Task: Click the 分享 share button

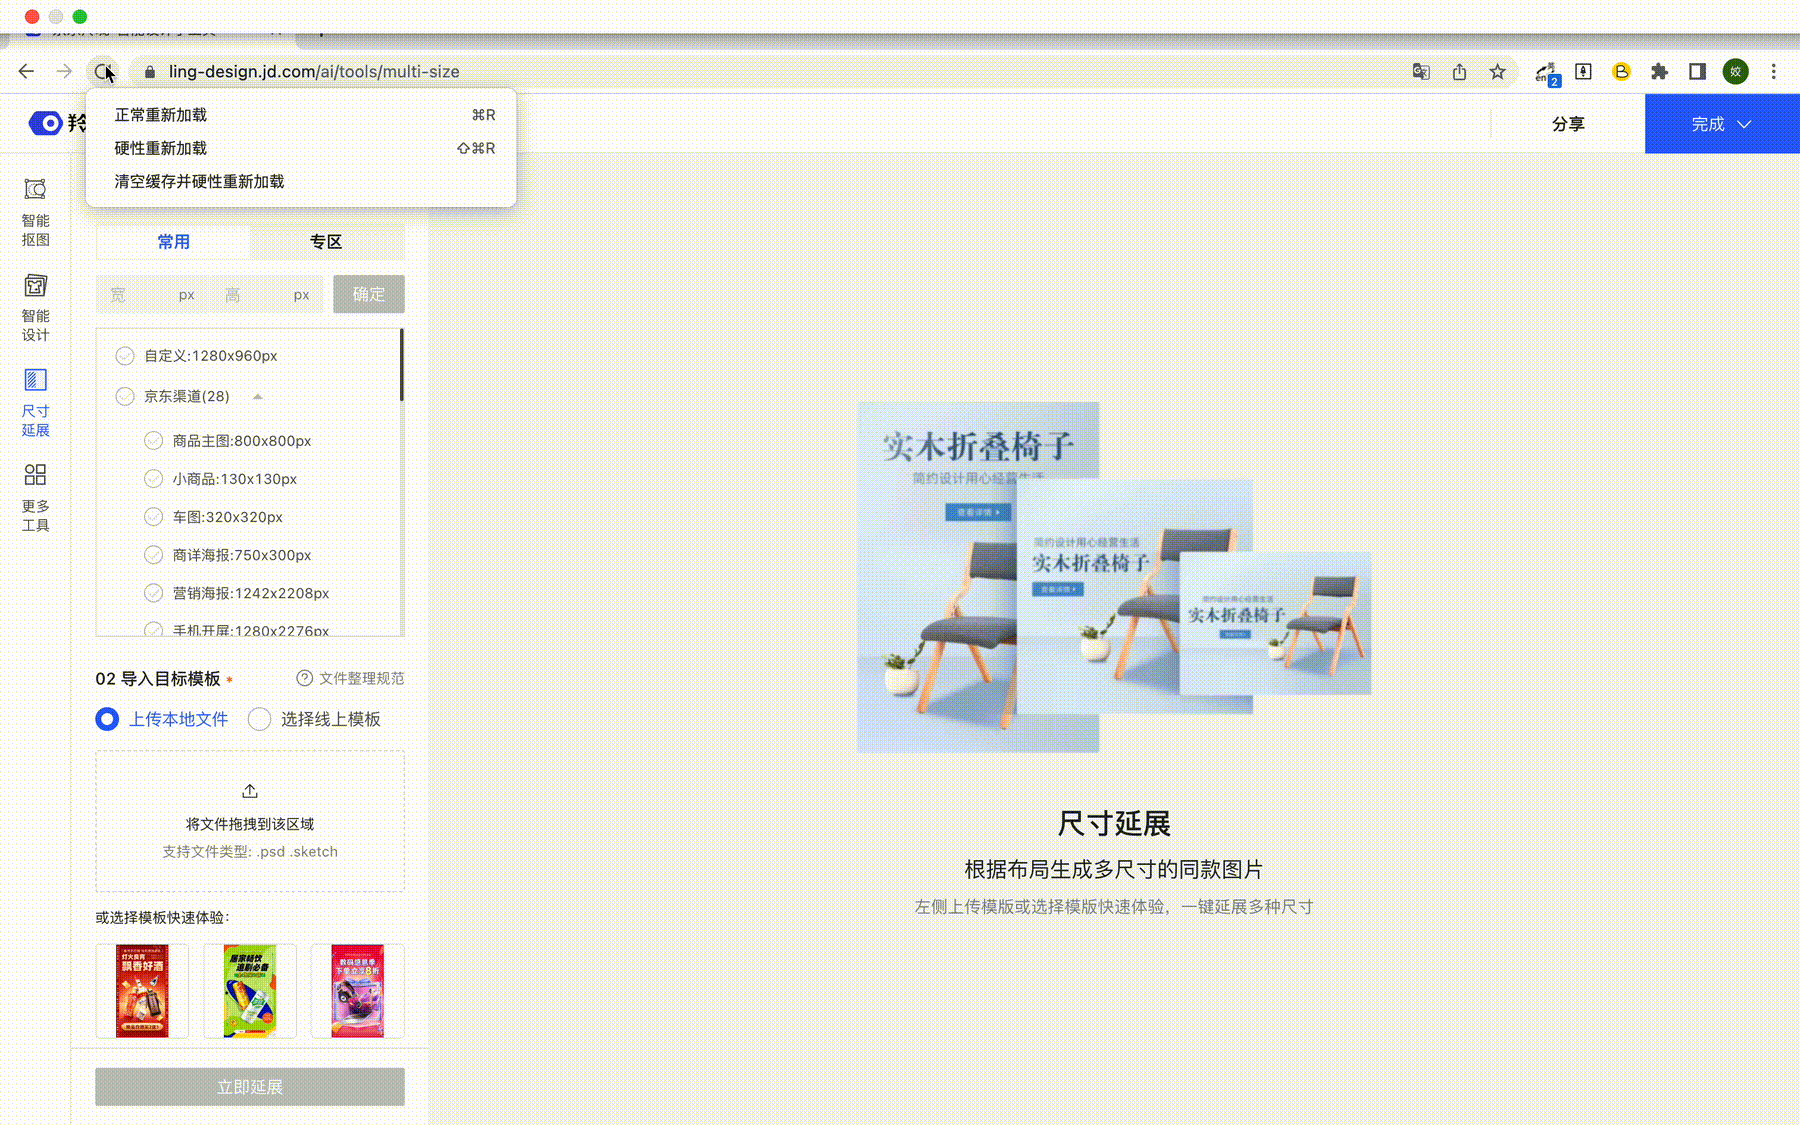Action: (1568, 124)
